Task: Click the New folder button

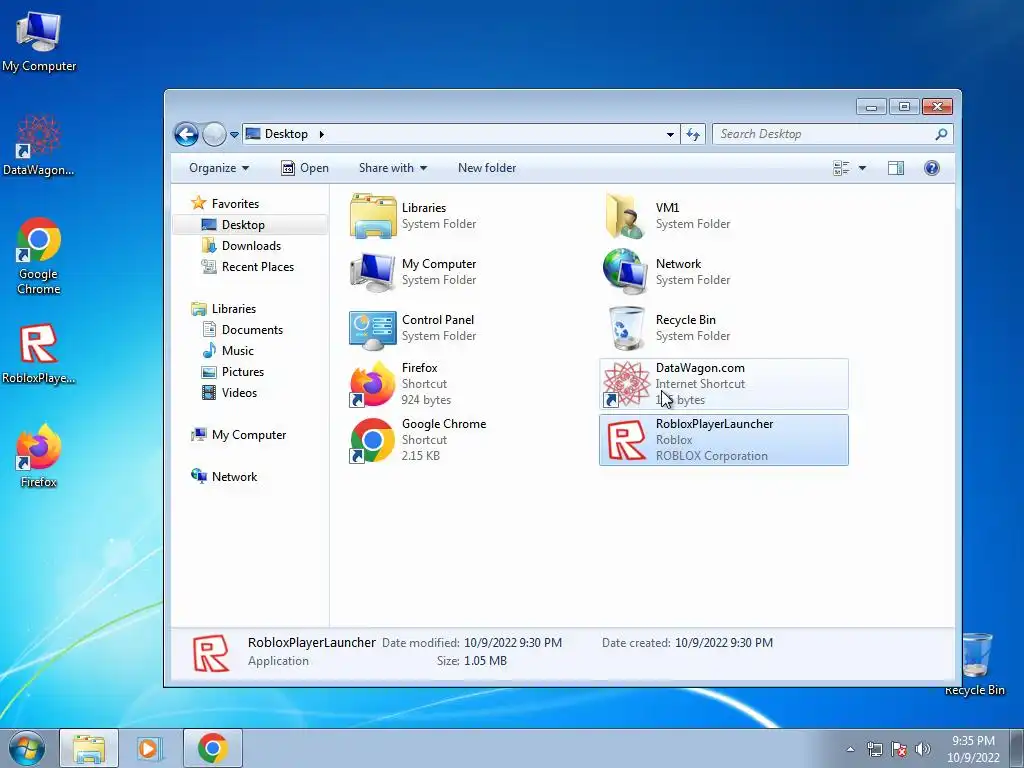Action: [487, 168]
